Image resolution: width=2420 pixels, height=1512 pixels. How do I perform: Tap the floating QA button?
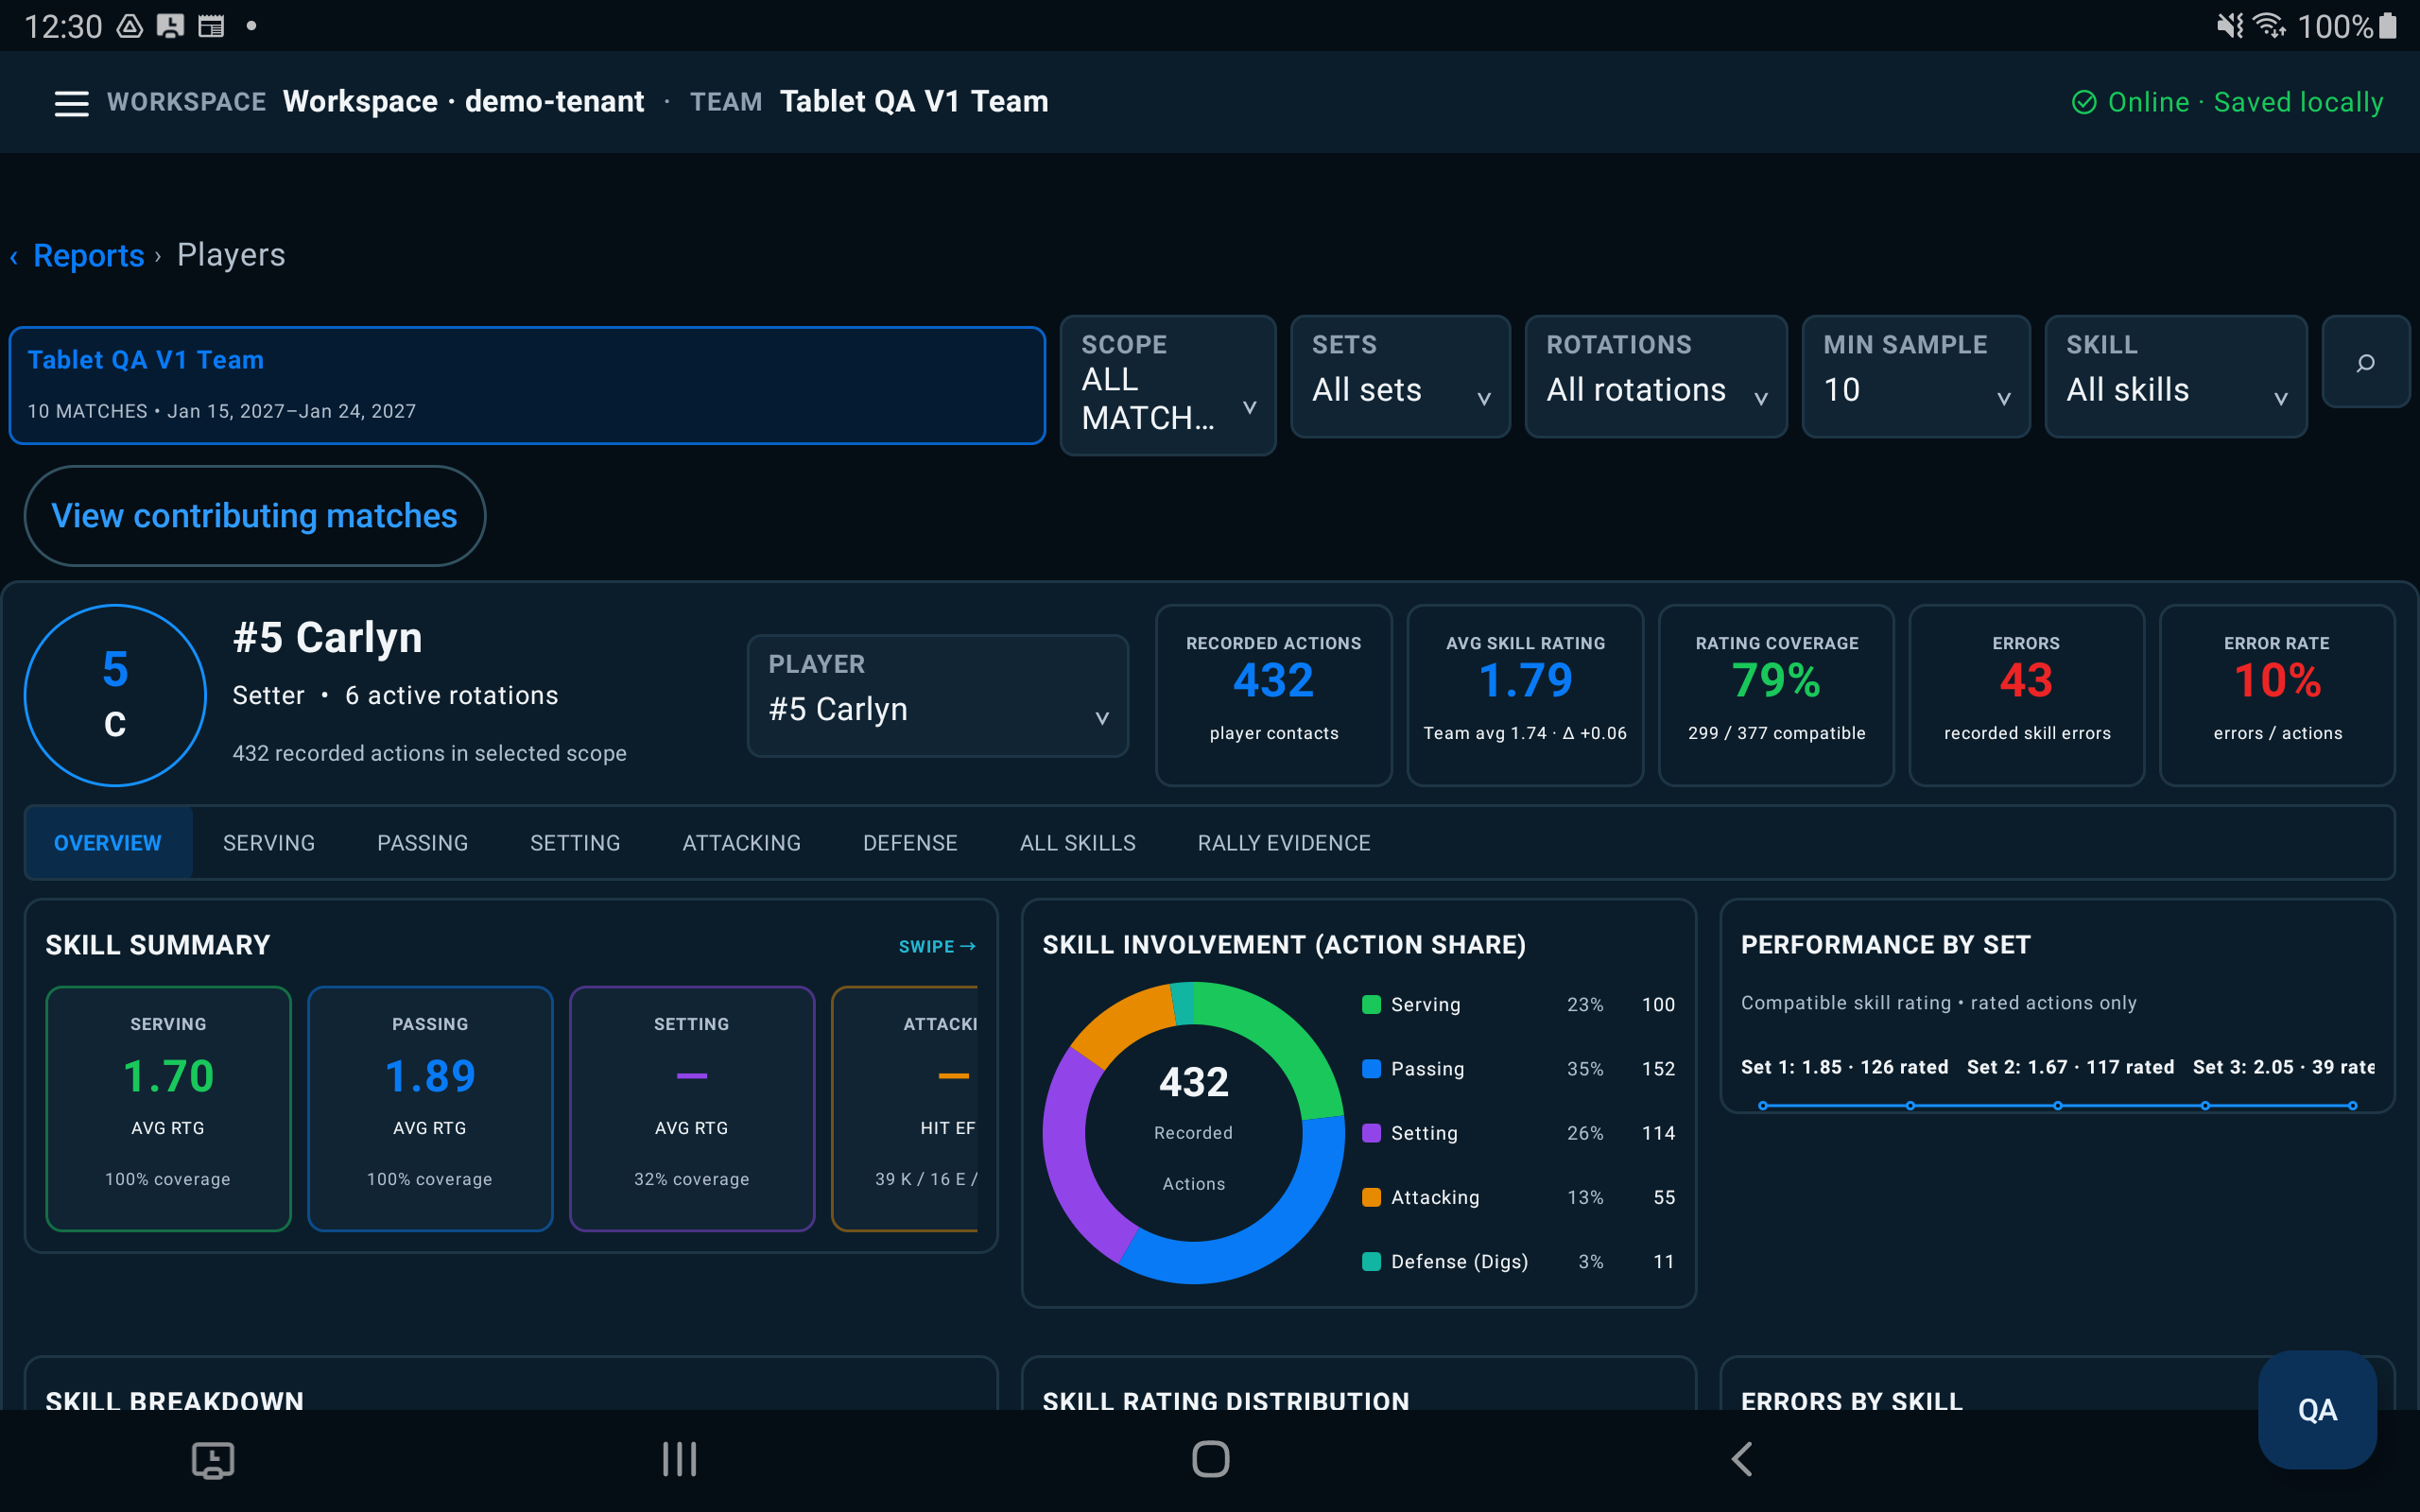click(x=2317, y=1409)
